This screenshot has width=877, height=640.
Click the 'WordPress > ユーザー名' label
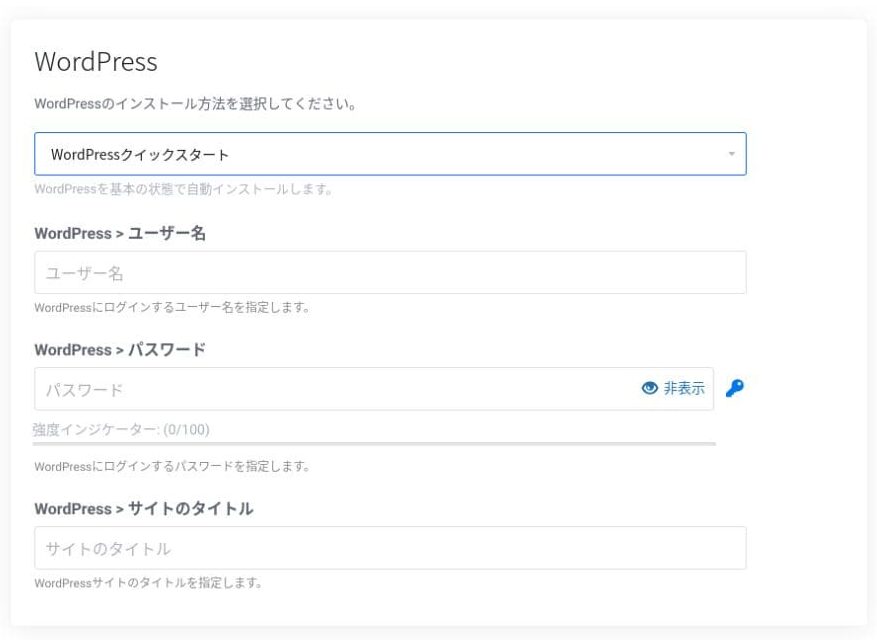pyautogui.click(x=120, y=233)
